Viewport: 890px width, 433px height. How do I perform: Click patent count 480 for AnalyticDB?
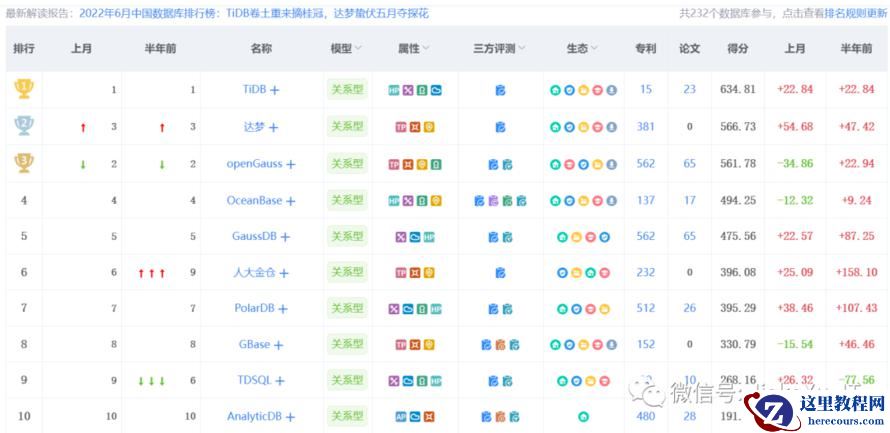(x=646, y=416)
